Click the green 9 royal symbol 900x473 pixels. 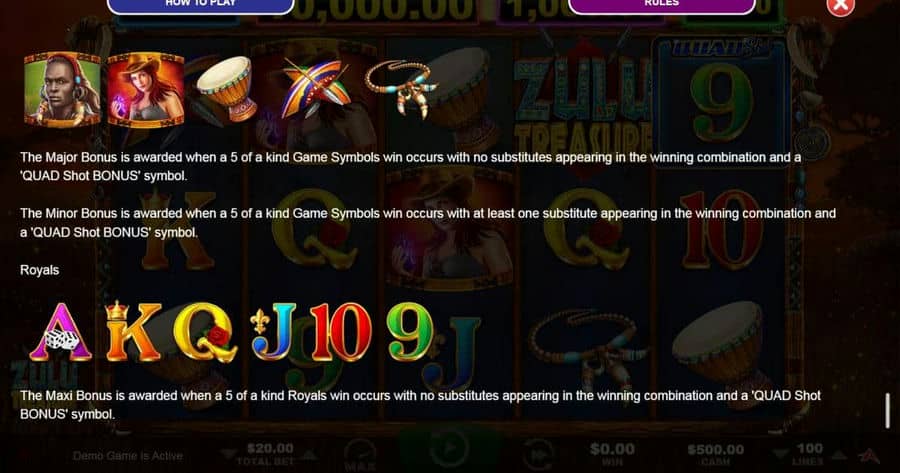410,332
